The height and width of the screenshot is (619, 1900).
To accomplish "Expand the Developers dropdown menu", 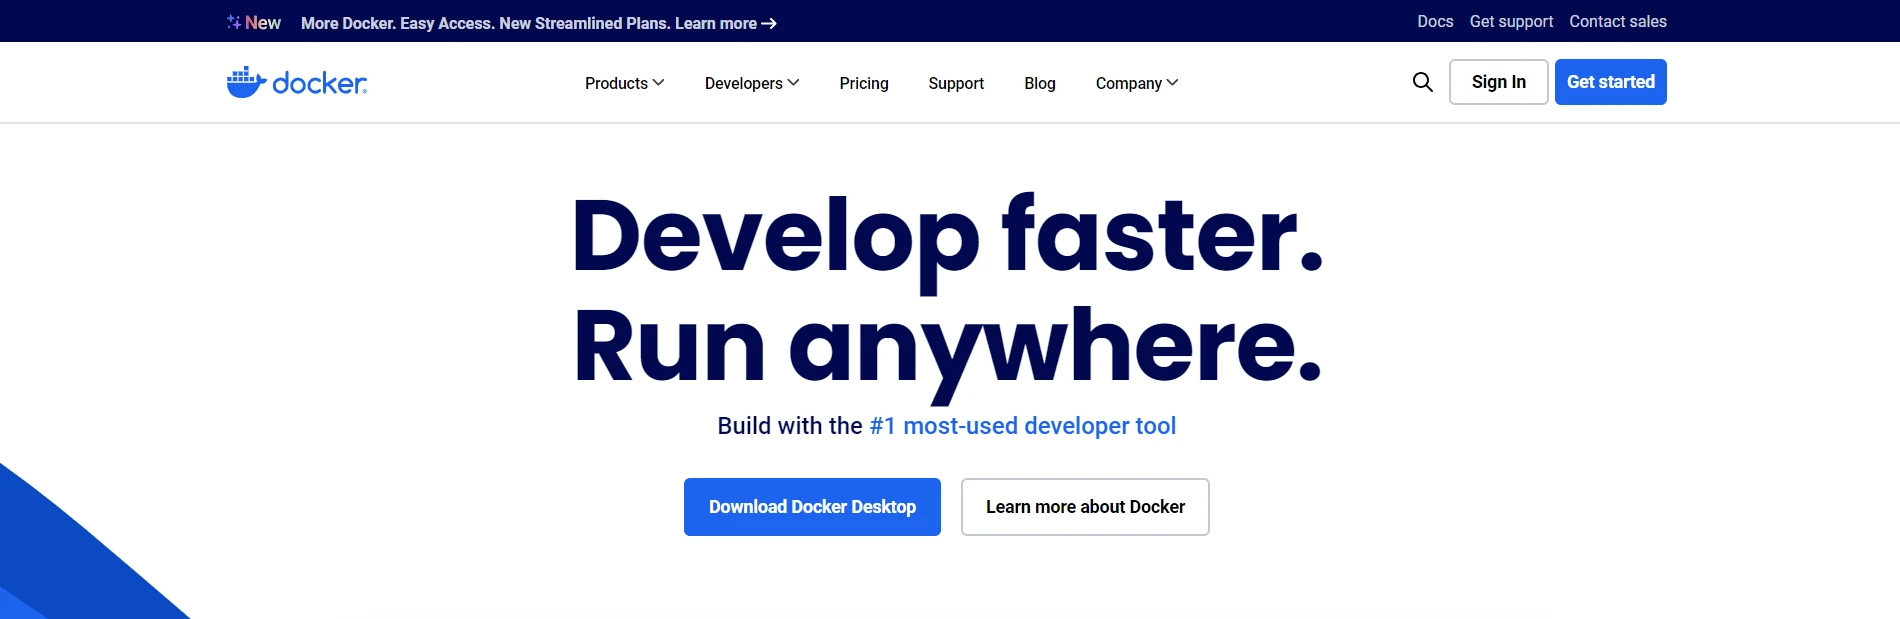I will coord(751,83).
